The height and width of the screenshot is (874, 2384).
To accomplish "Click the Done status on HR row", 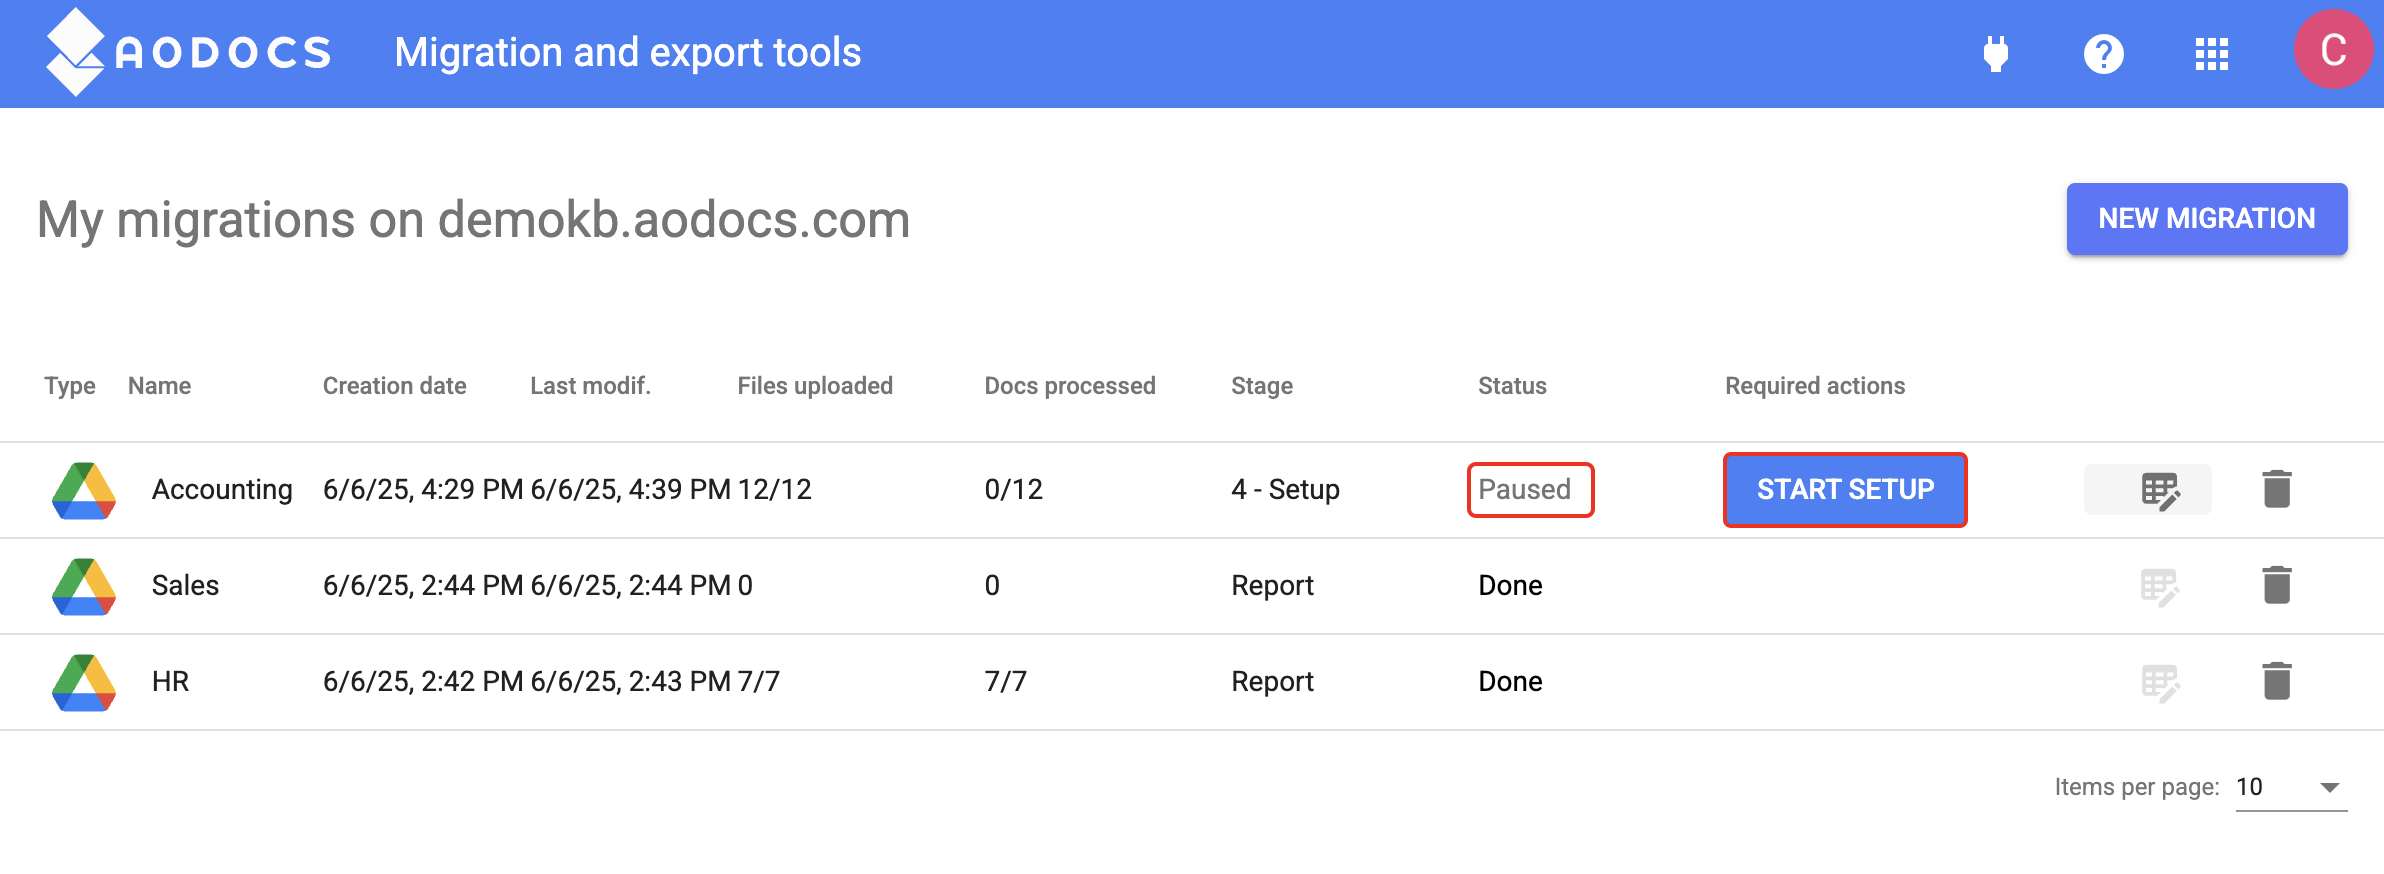I will [x=1510, y=682].
